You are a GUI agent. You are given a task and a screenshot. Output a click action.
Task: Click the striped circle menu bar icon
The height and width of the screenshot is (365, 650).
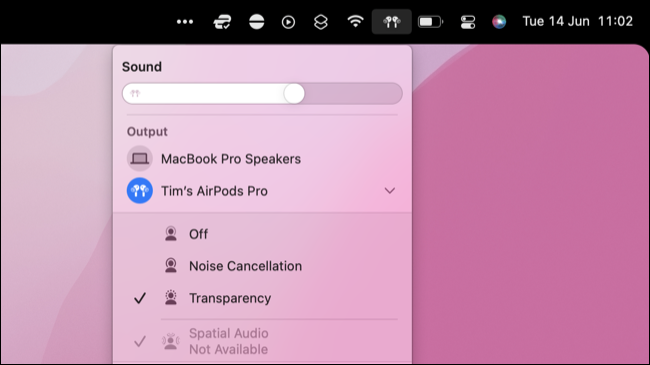click(257, 22)
